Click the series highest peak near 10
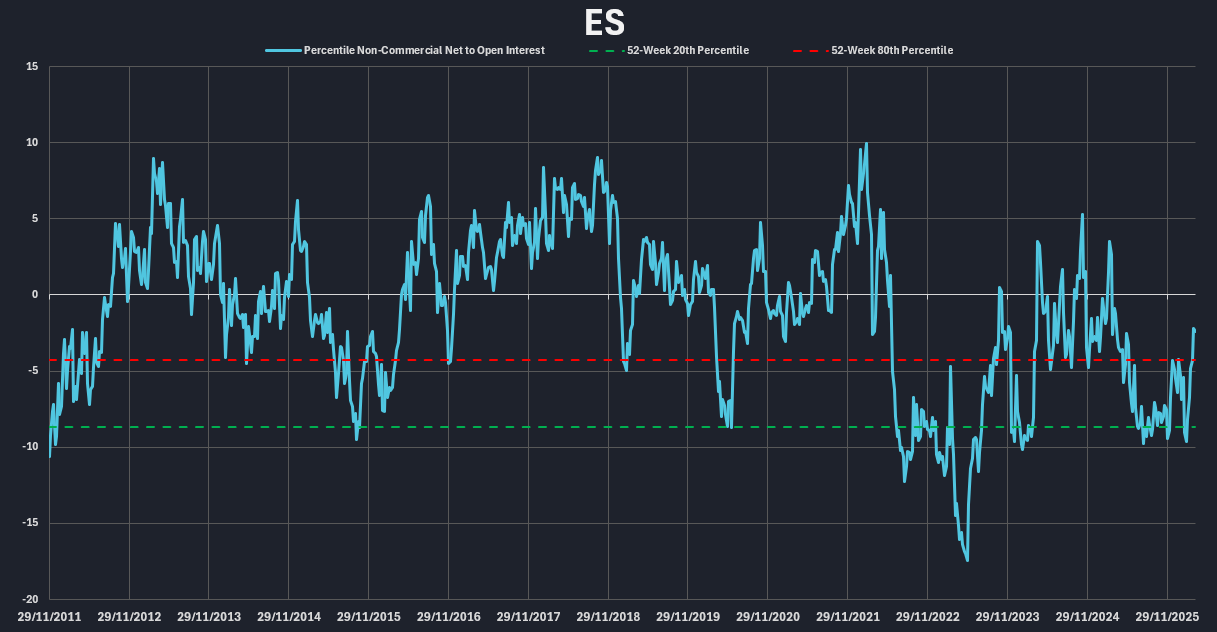 pos(865,144)
